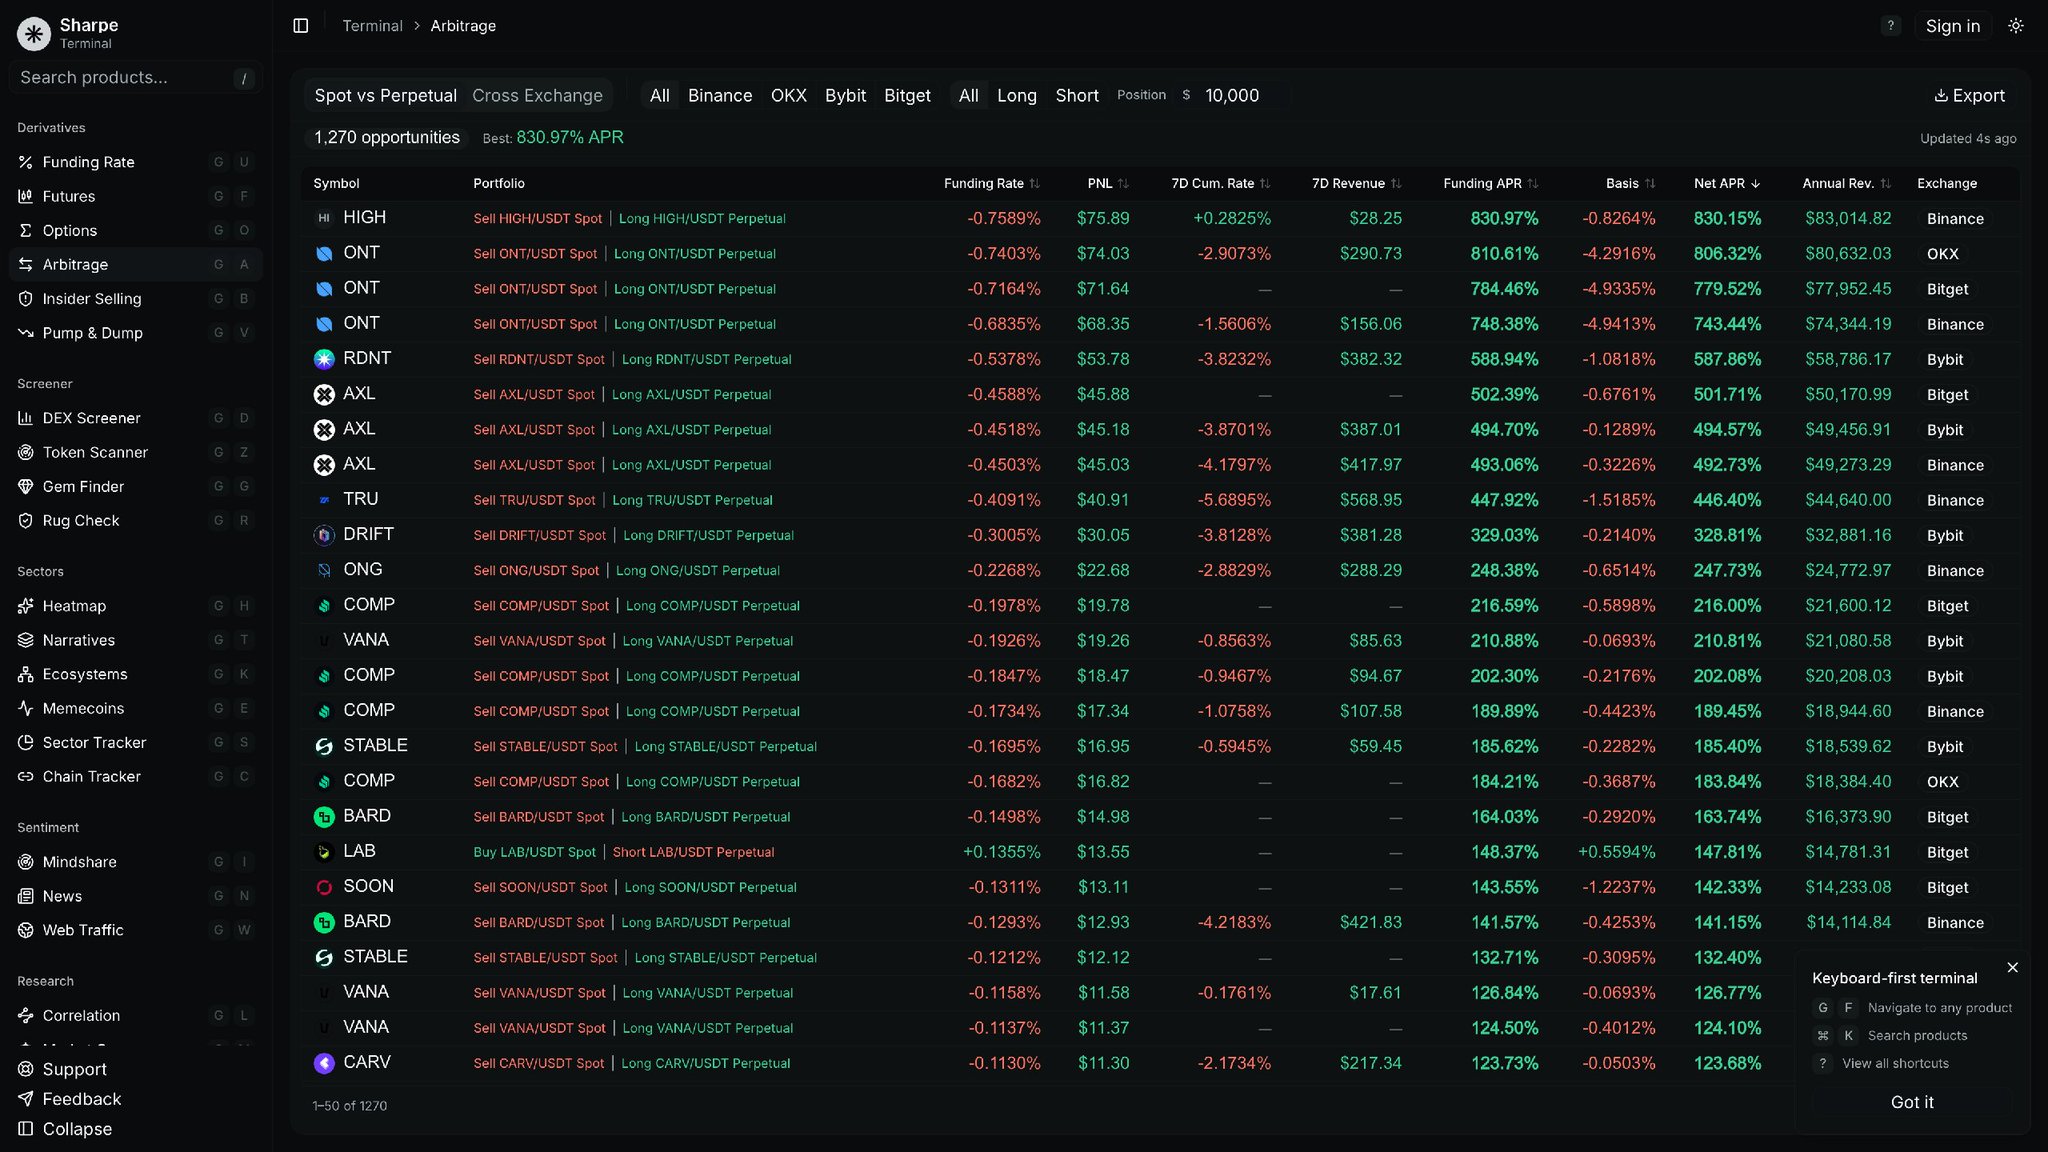Click the theme toggle sun icon
The height and width of the screenshot is (1152, 2048).
click(x=2015, y=26)
